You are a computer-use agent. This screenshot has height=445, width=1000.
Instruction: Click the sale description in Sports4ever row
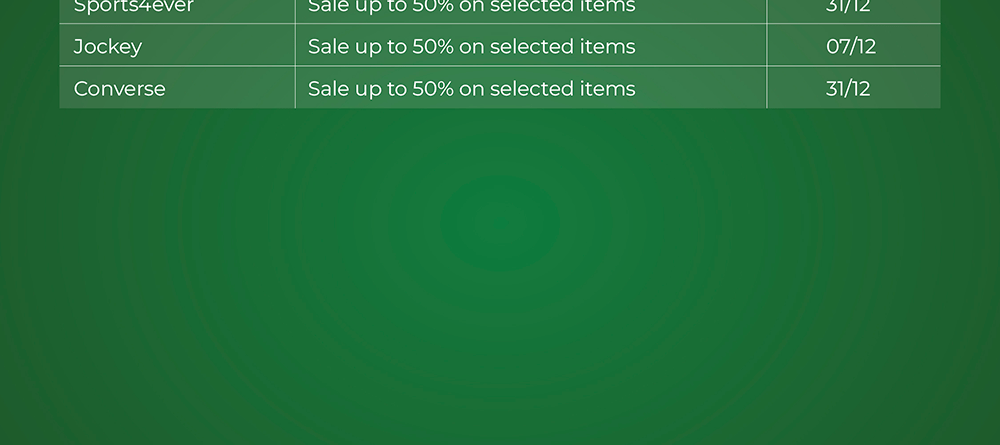(x=471, y=7)
